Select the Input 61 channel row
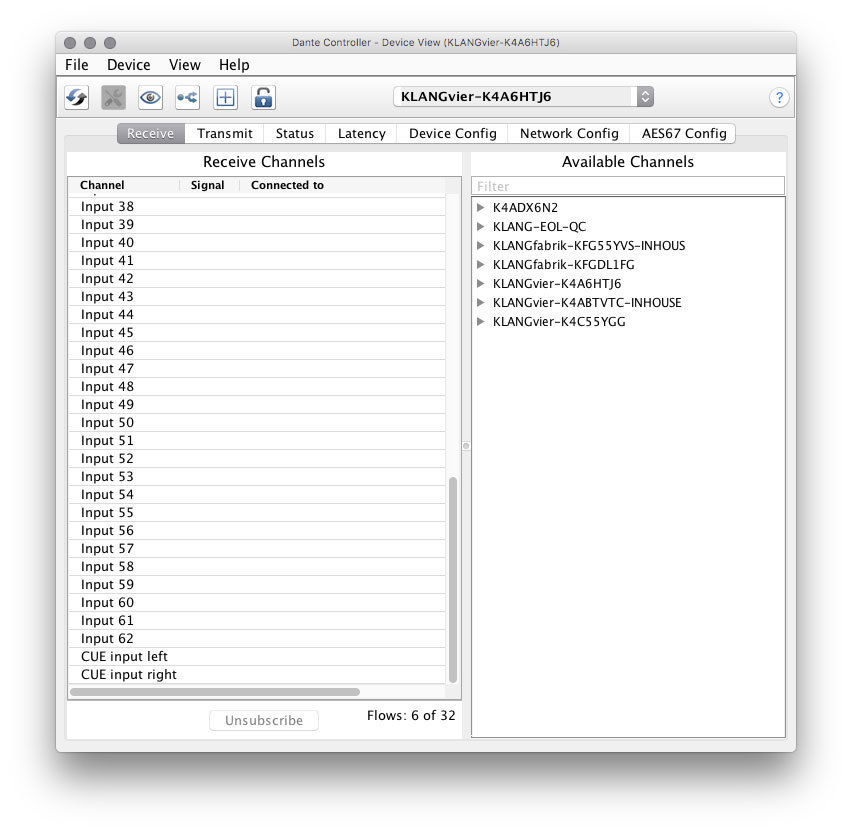 point(257,621)
